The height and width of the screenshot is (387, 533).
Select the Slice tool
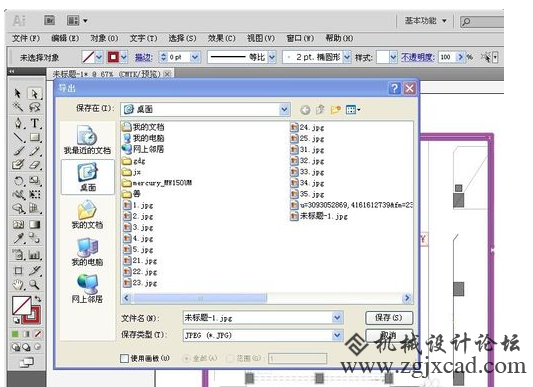tap(35, 270)
